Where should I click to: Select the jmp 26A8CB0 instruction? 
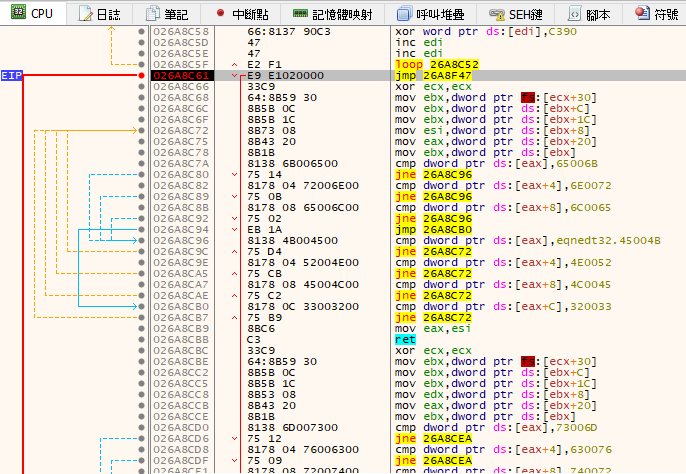433,229
